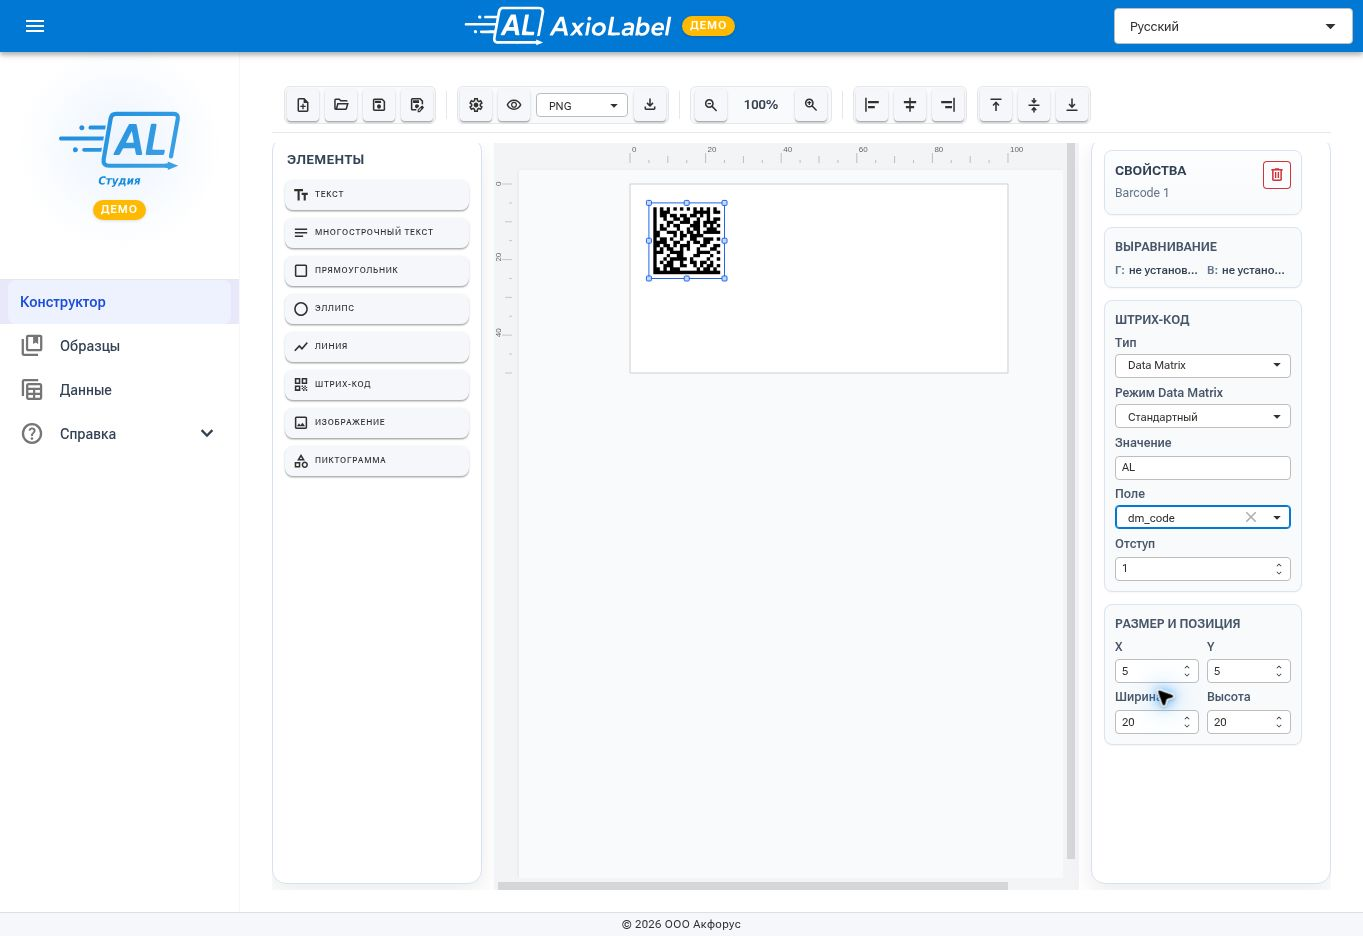This screenshot has height=936, width=1363.
Task: Click the Отступ number field
Action: 1202,568
